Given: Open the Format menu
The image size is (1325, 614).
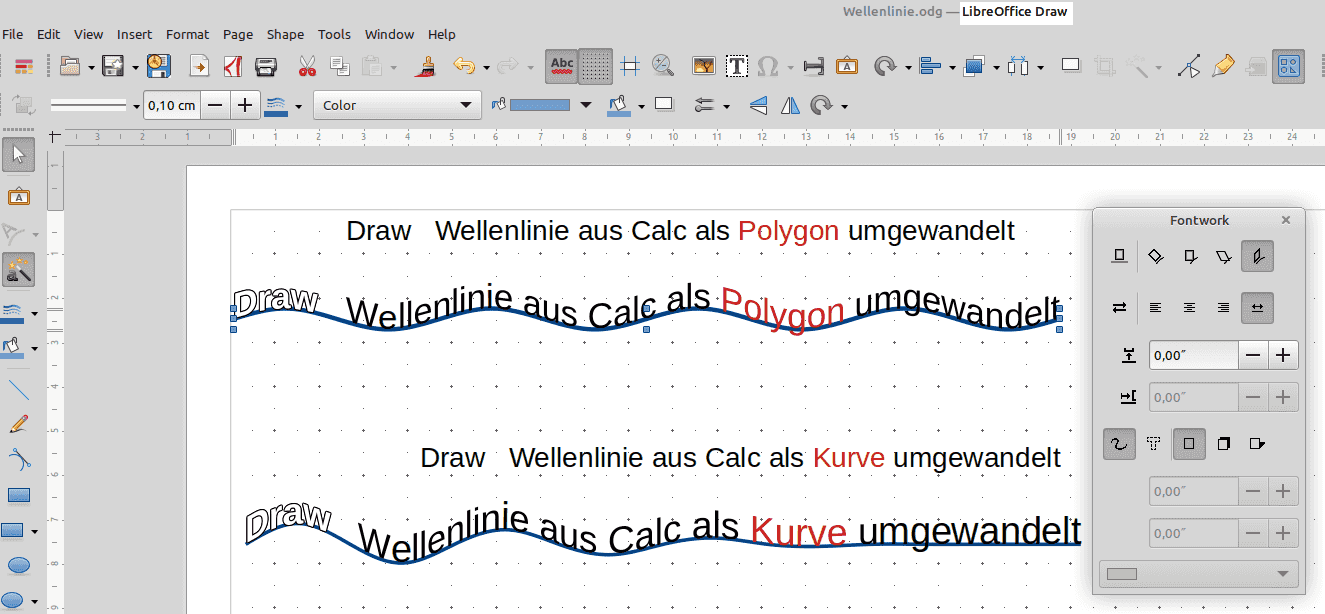Looking at the screenshot, I should point(187,34).
